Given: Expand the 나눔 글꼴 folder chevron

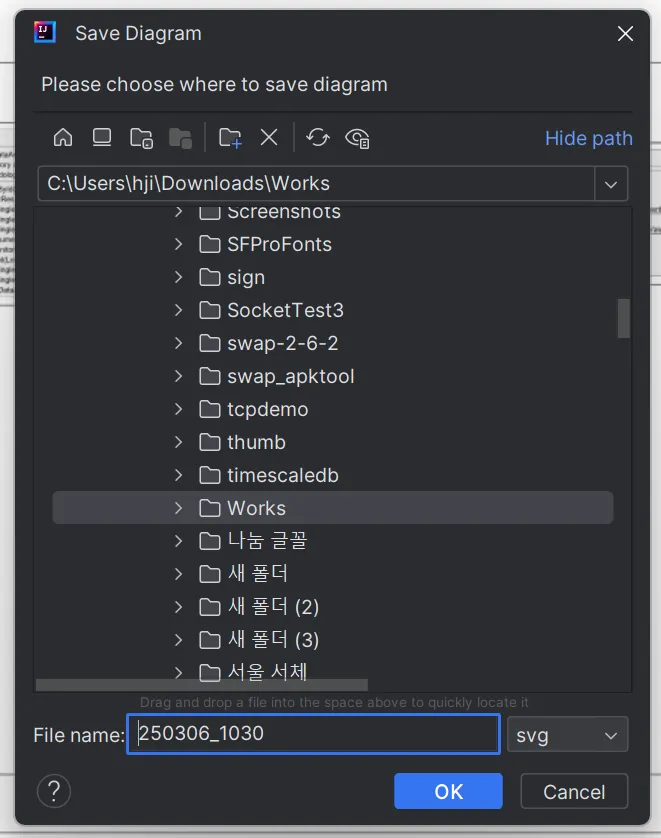Looking at the screenshot, I should [178, 541].
